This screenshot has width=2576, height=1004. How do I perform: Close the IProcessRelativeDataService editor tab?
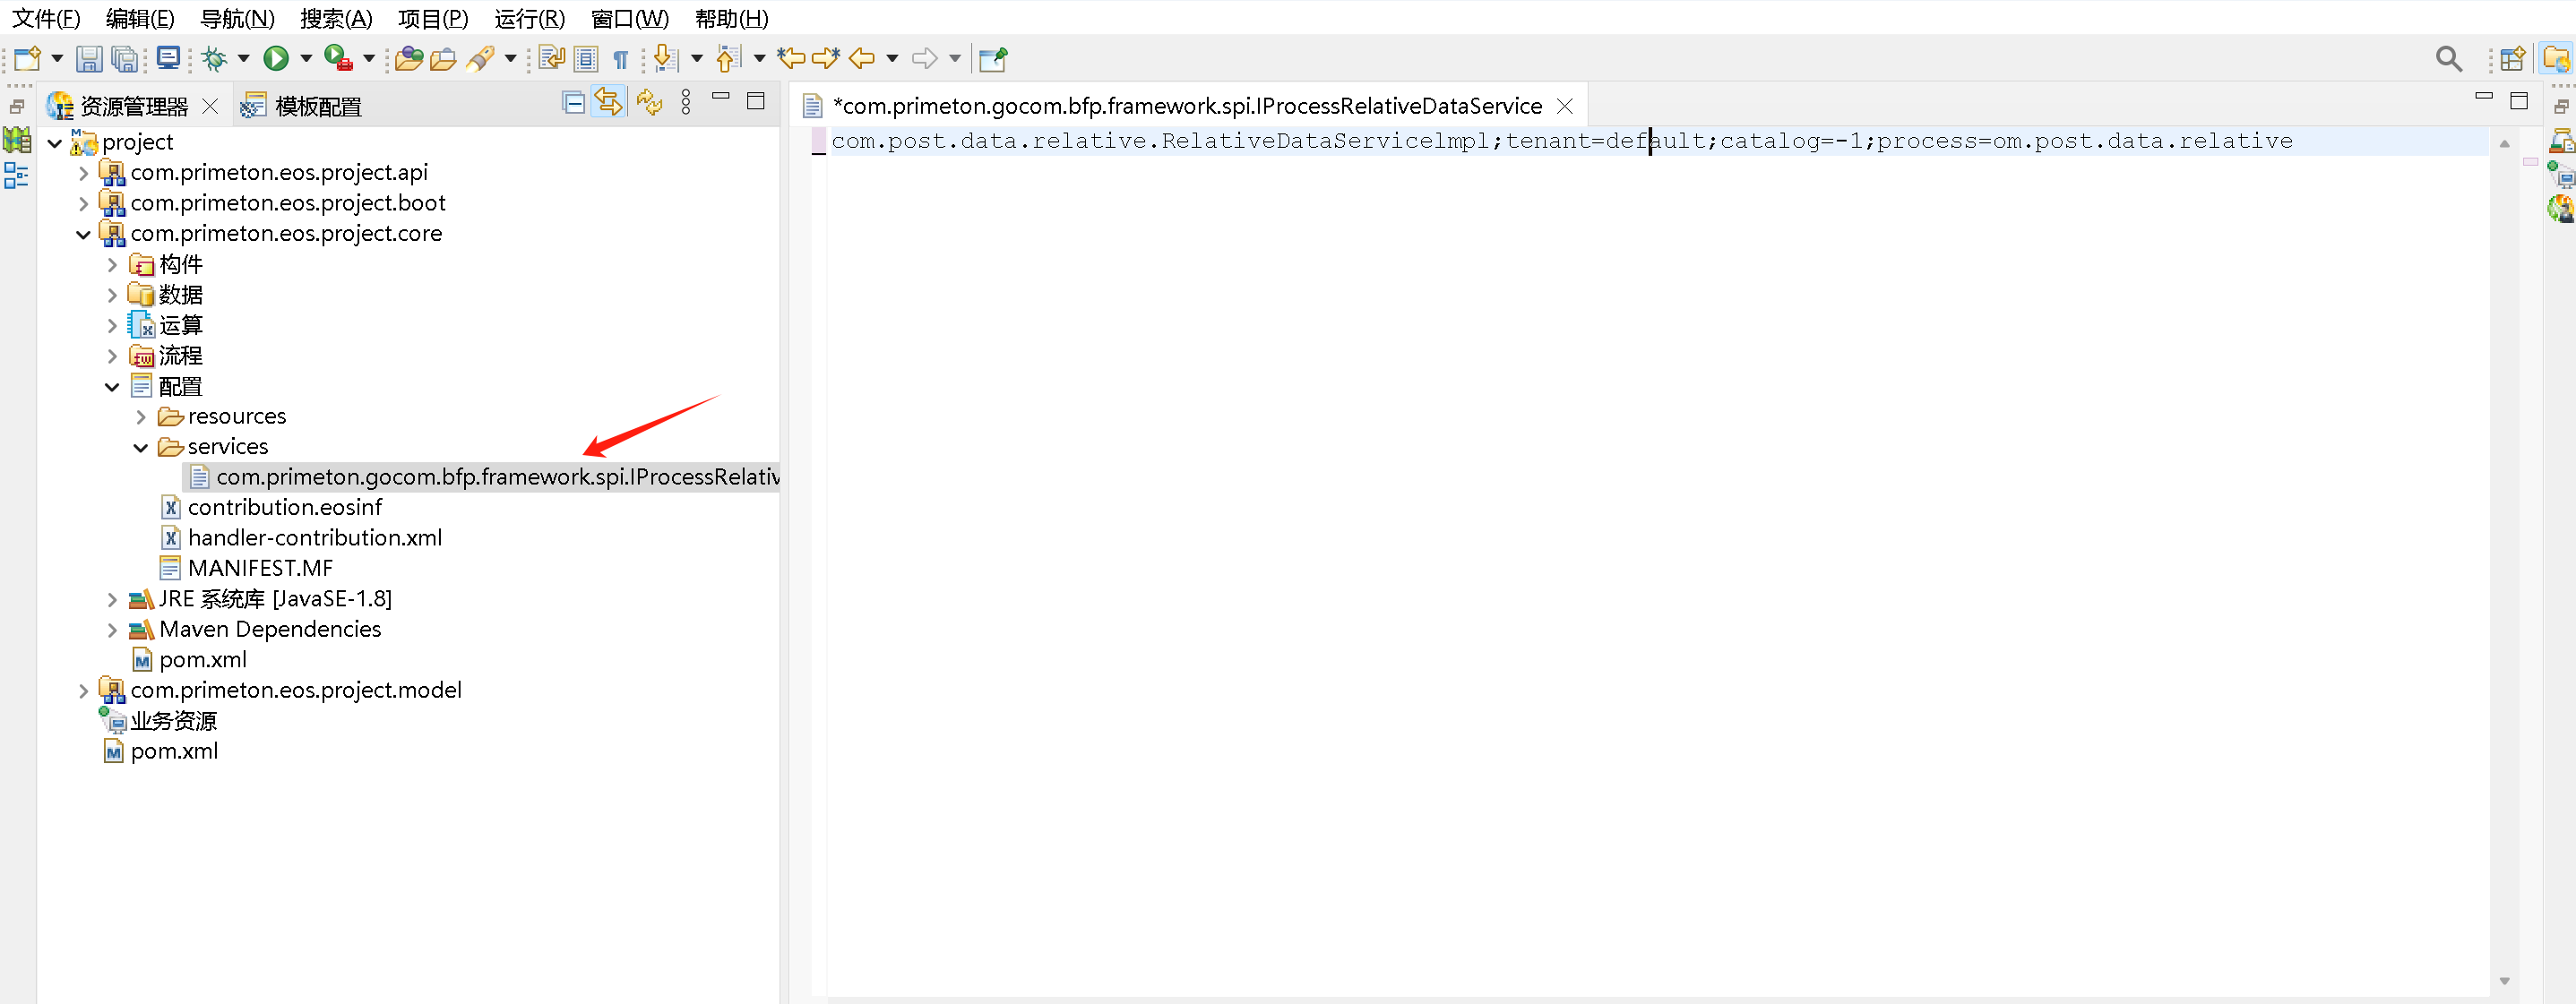pyautogui.click(x=1565, y=106)
